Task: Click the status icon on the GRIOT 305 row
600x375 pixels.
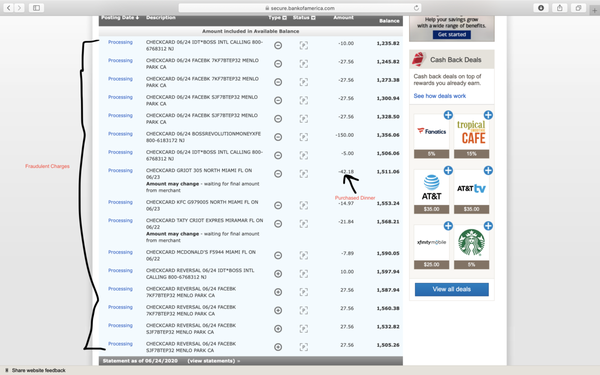Action: pyautogui.click(x=303, y=174)
